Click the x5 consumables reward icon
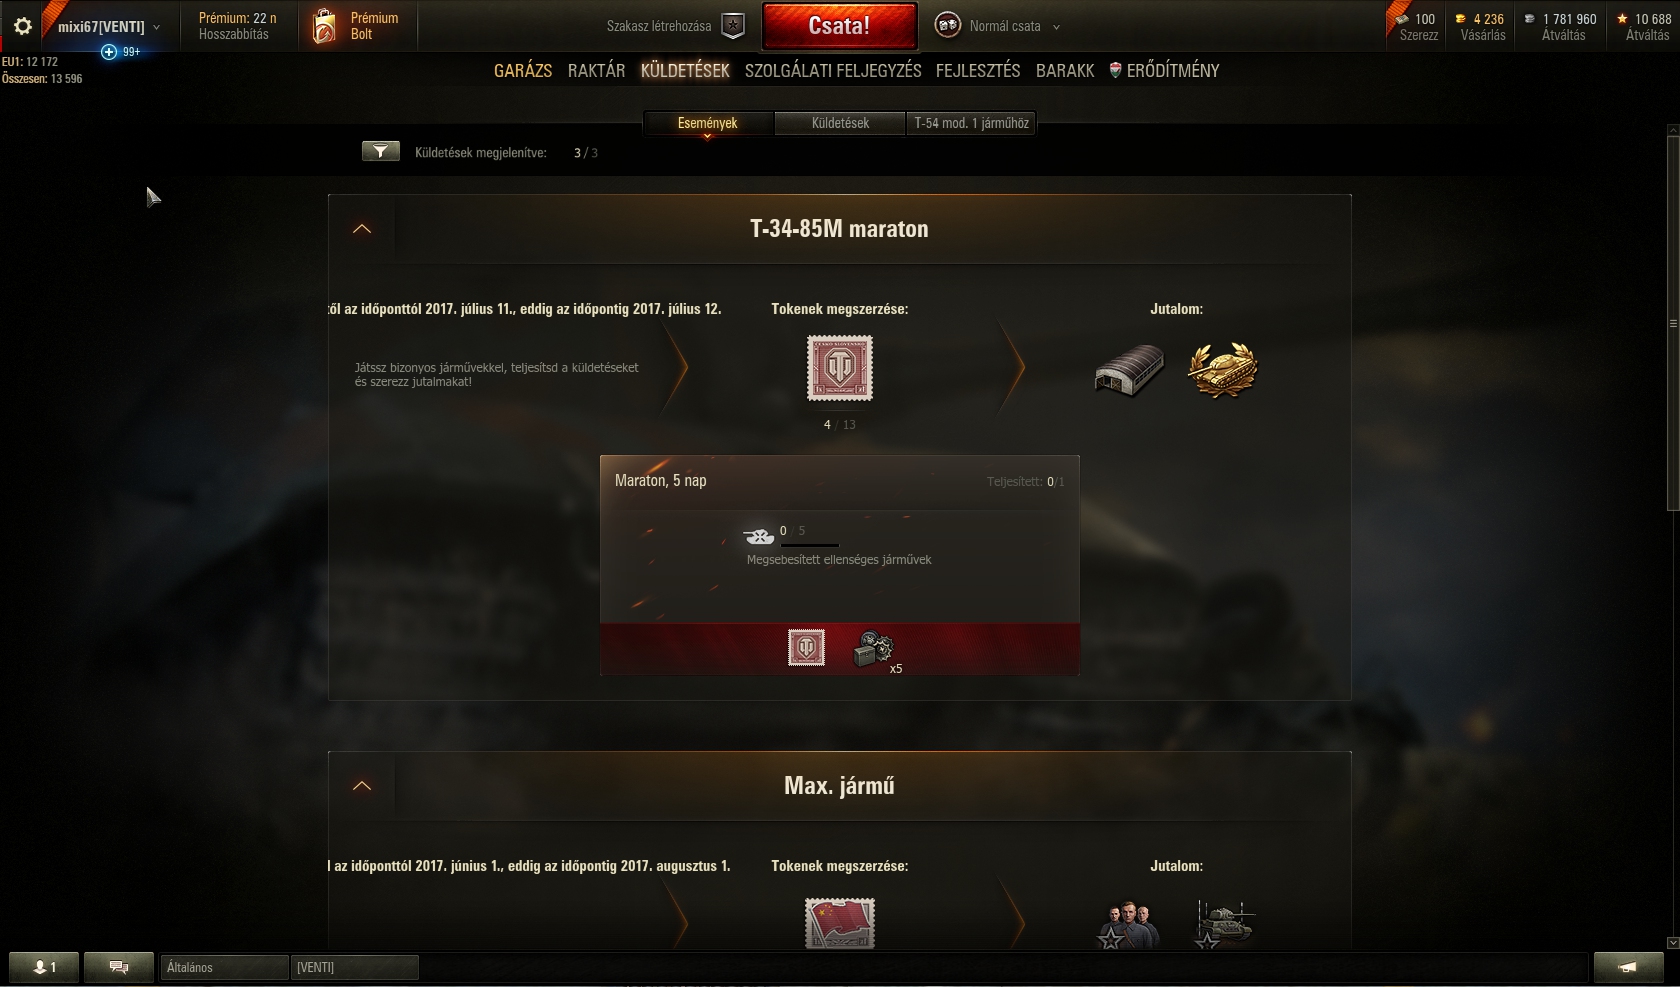 (x=875, y=650)
